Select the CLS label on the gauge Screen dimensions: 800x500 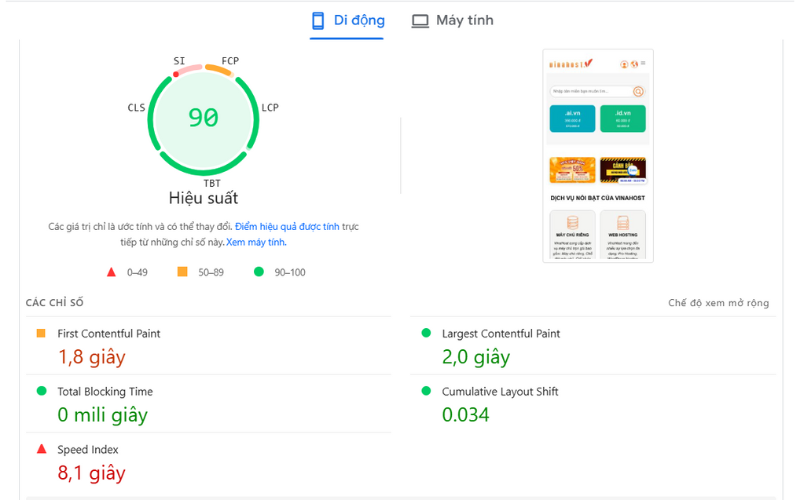click(136, 108)
